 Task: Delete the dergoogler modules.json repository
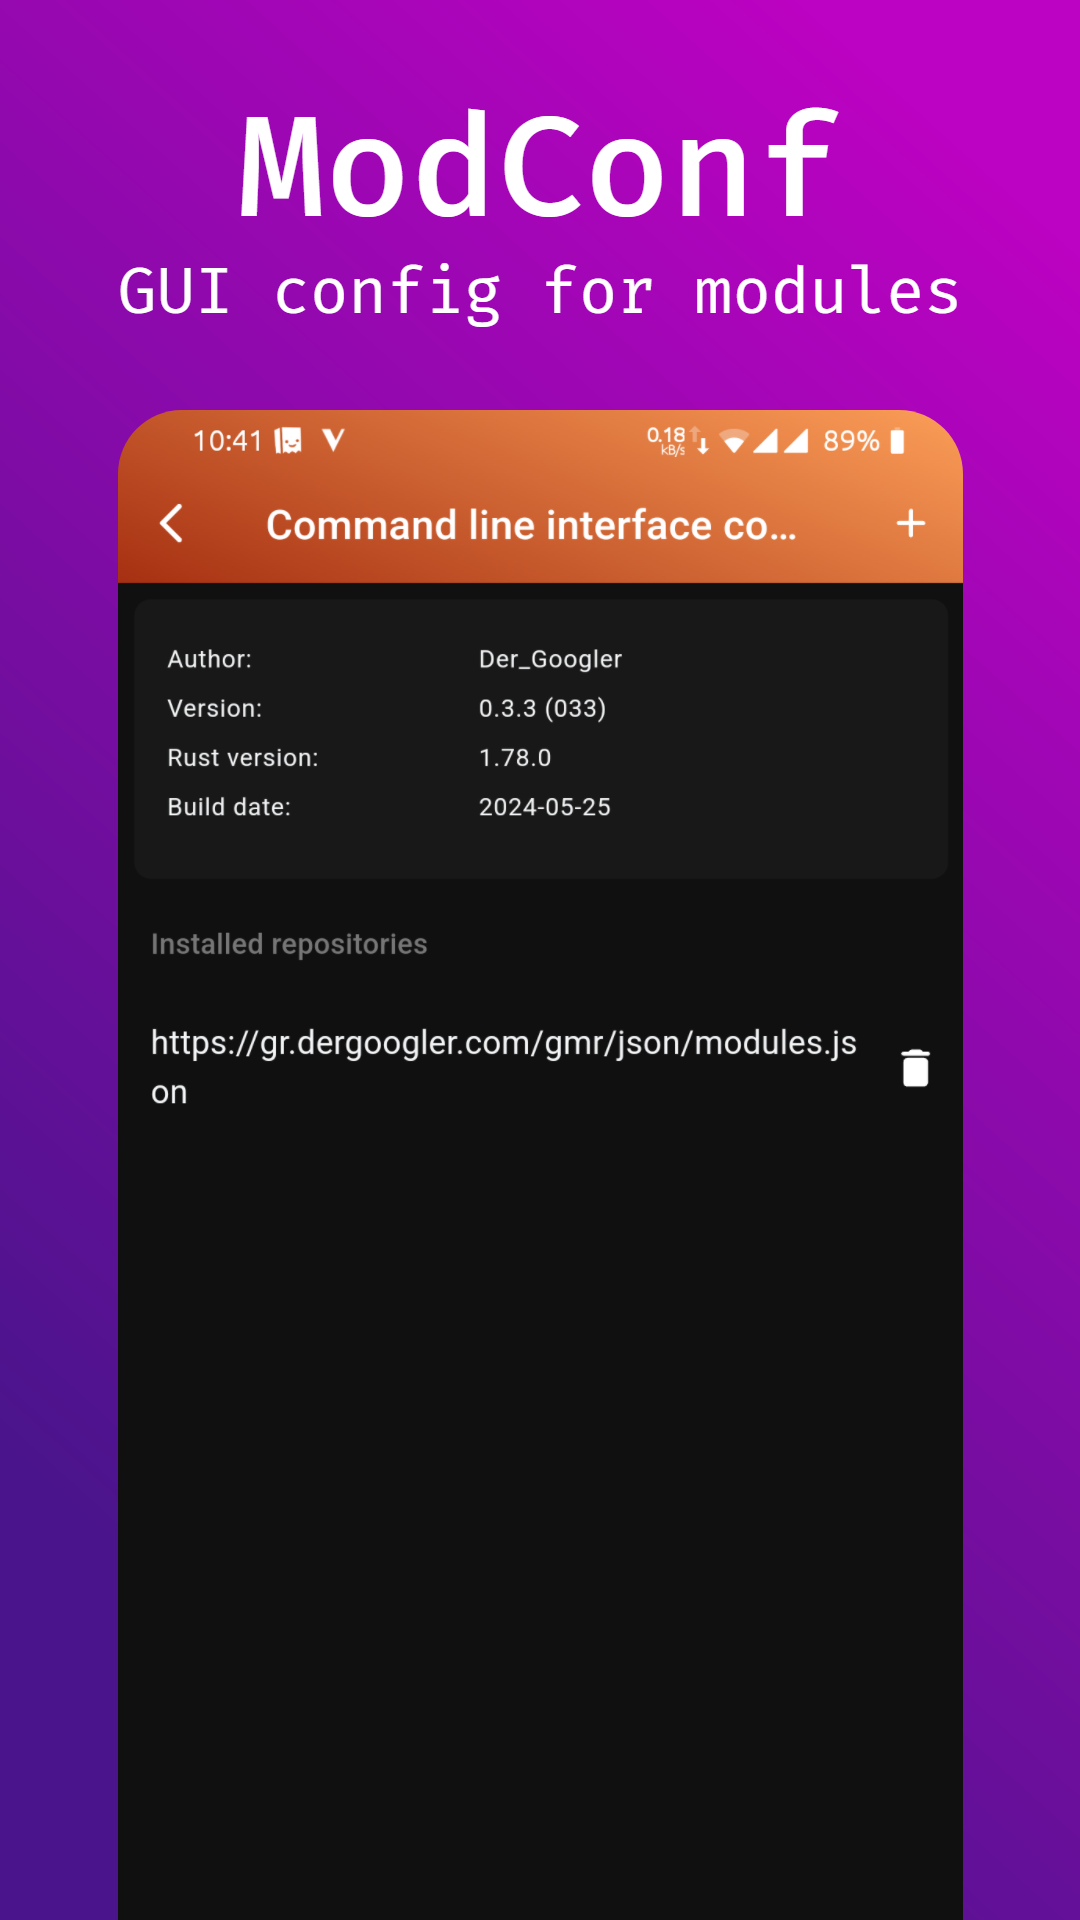coord(915,1068)
